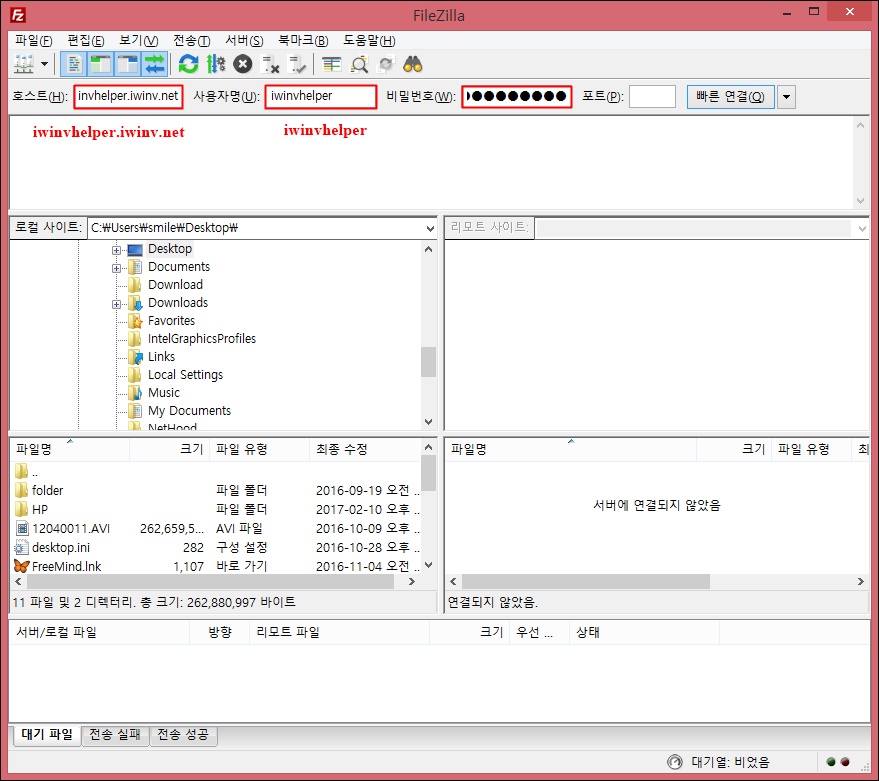879x781 pixels.
Task: Open the Site Manager dropdown arrow
Action: tap(44, 64)
